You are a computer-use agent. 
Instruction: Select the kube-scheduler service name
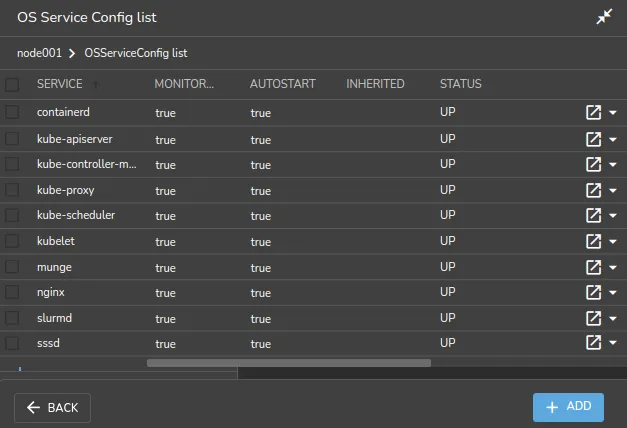pos(76,215)
